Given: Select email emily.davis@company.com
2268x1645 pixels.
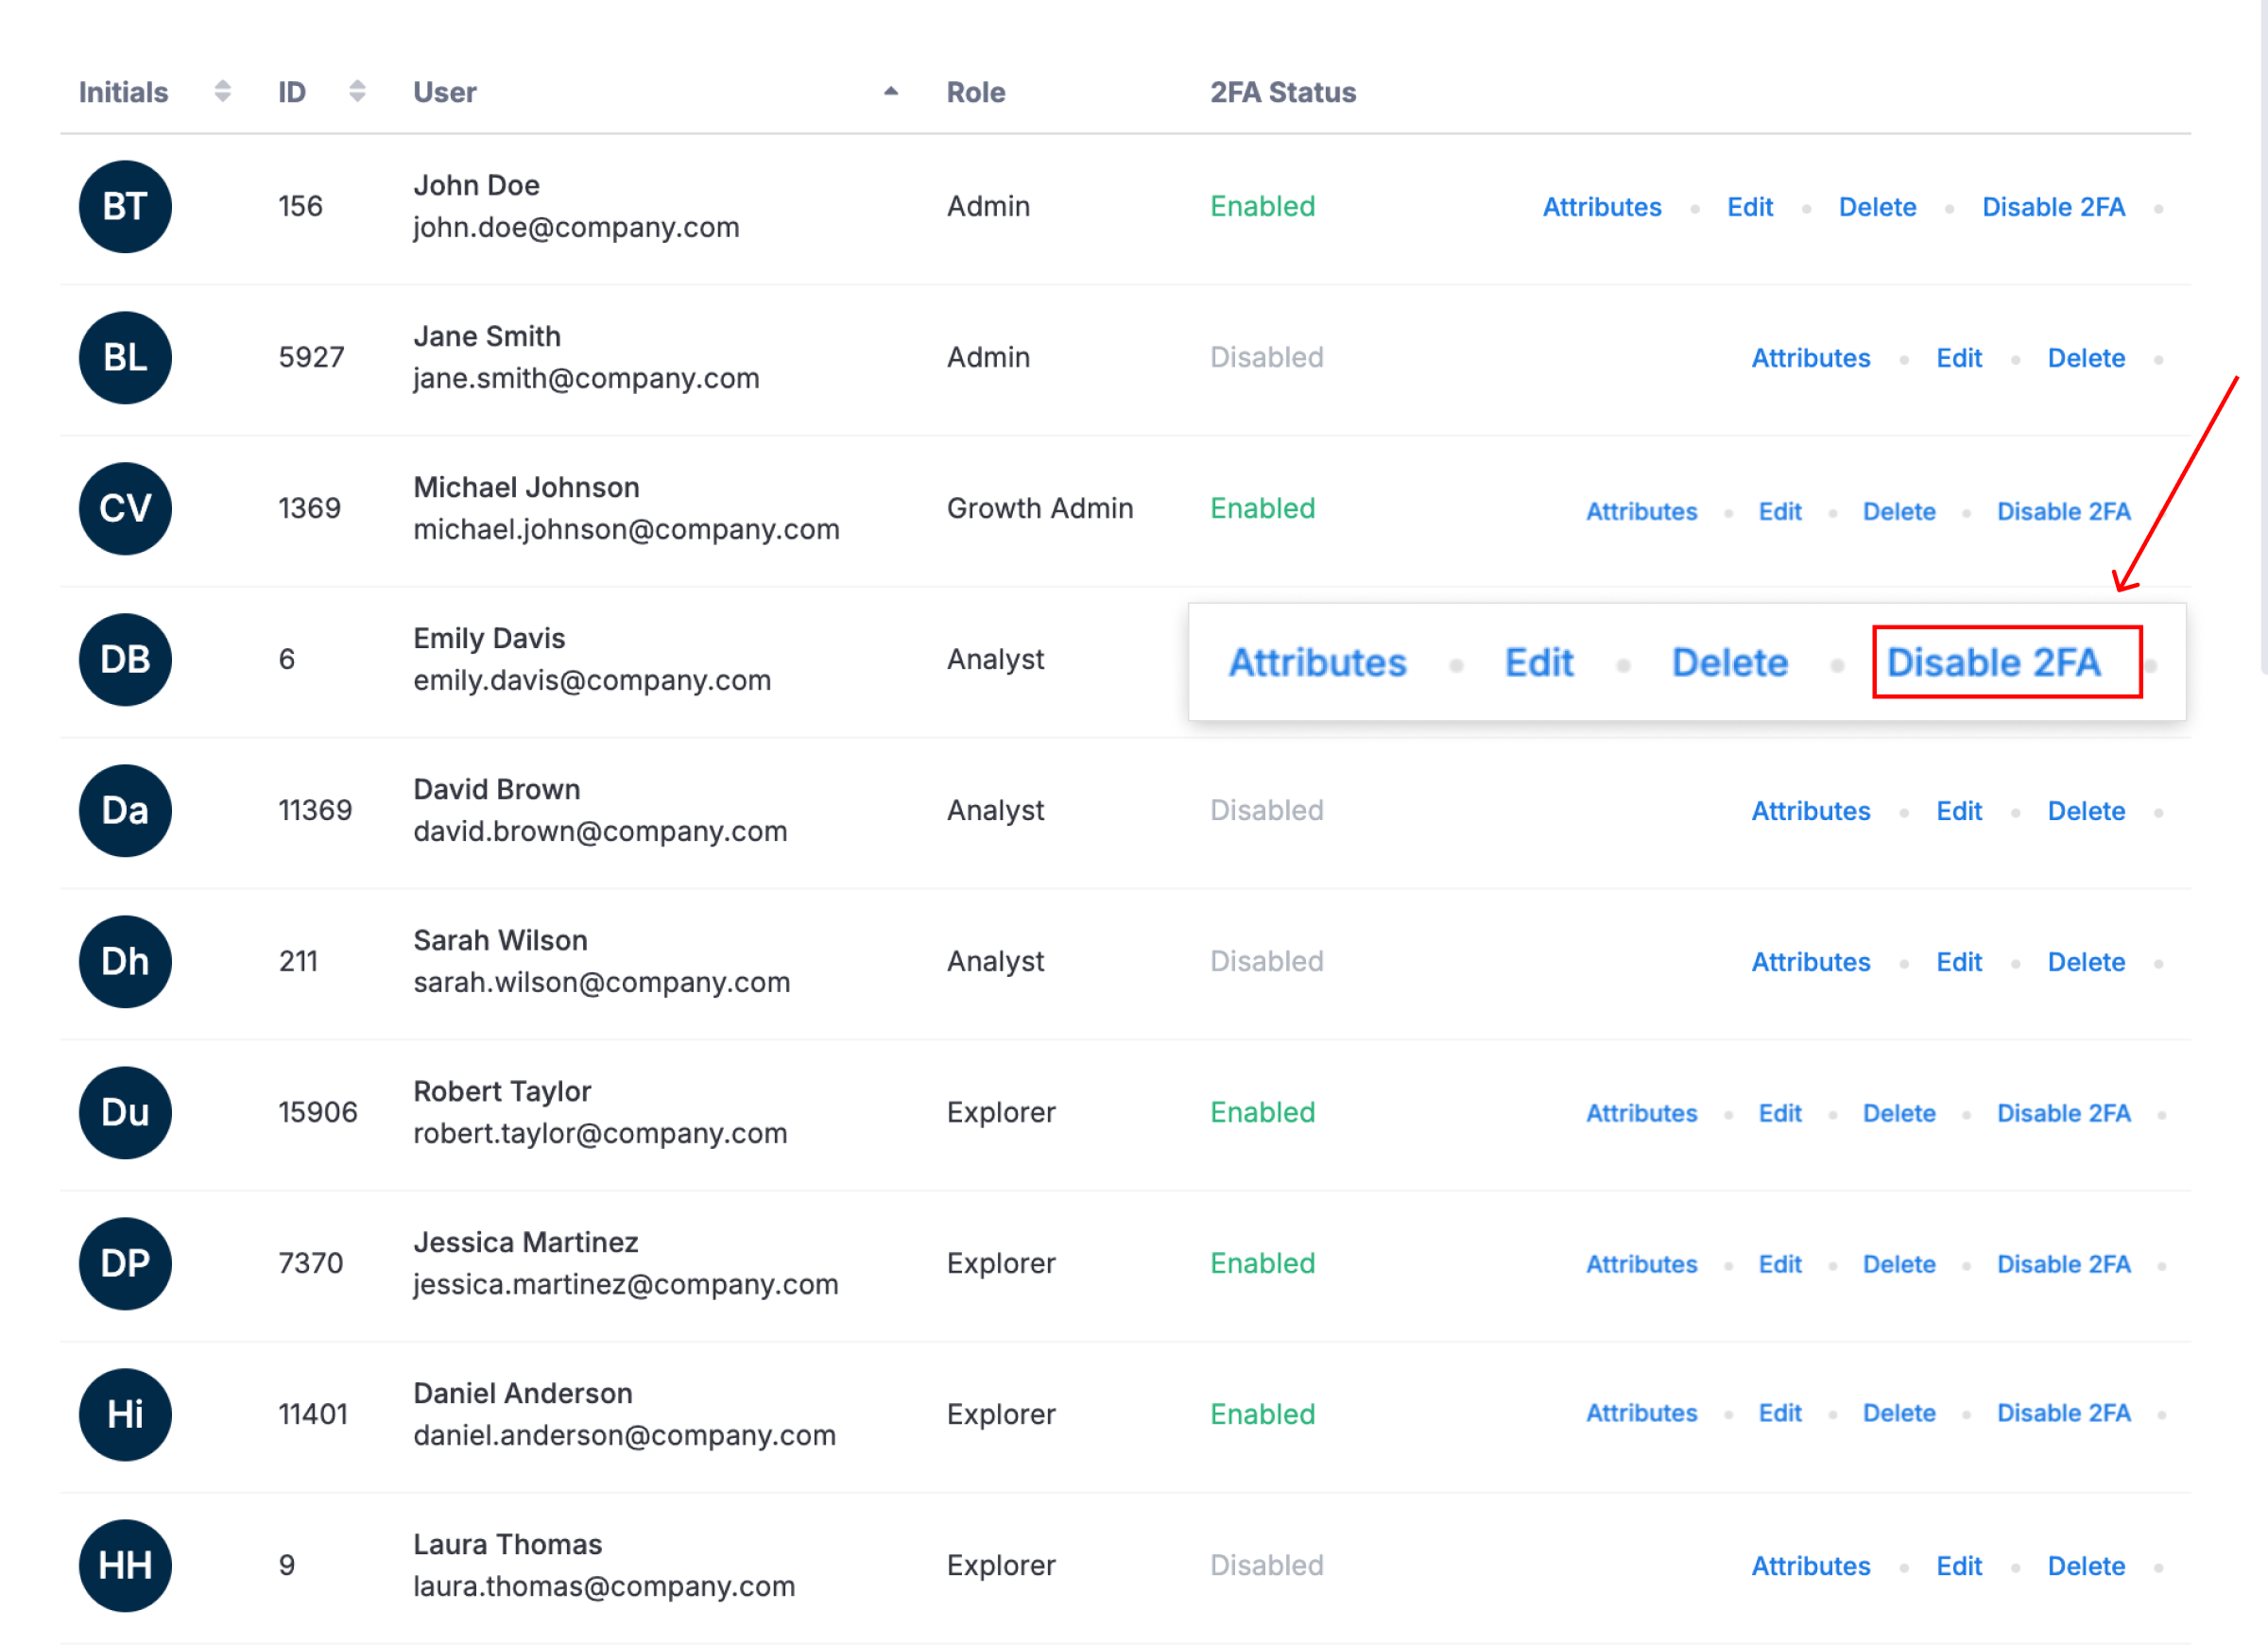Looking at the screenshot, I should tap(592, 681).
